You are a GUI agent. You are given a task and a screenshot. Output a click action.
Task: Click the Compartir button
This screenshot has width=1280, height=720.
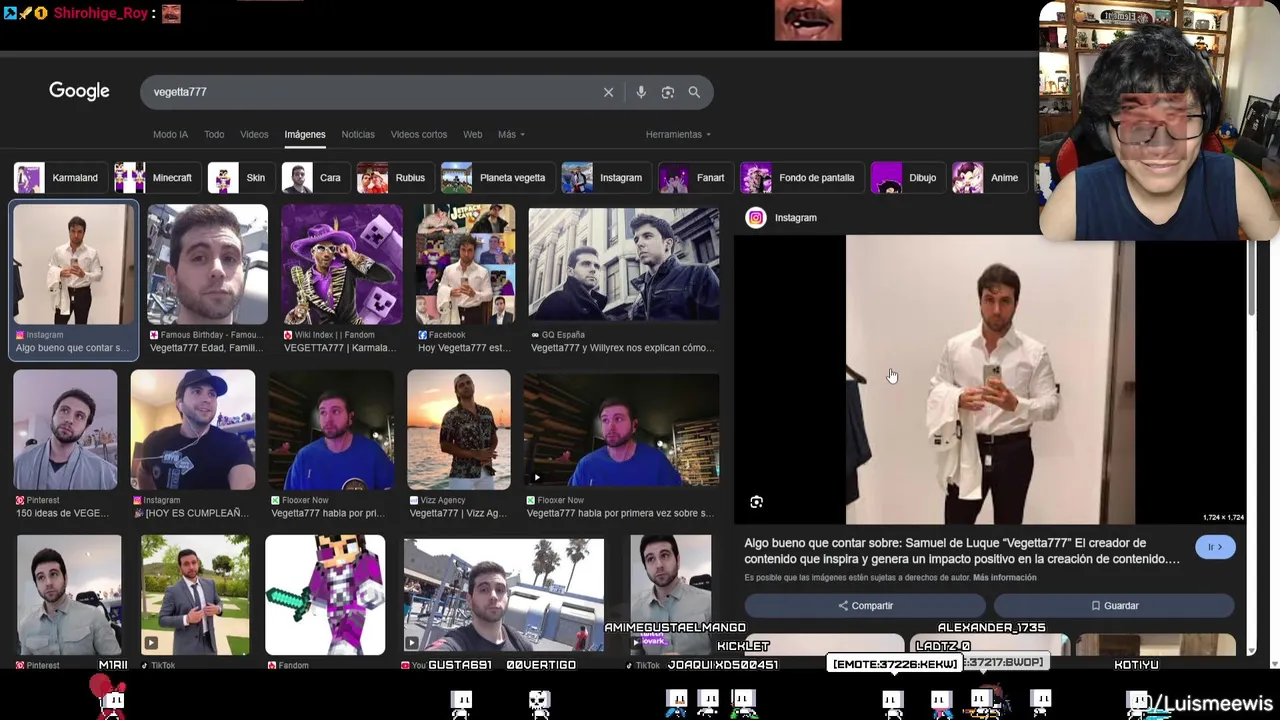(x=865, y=606)
